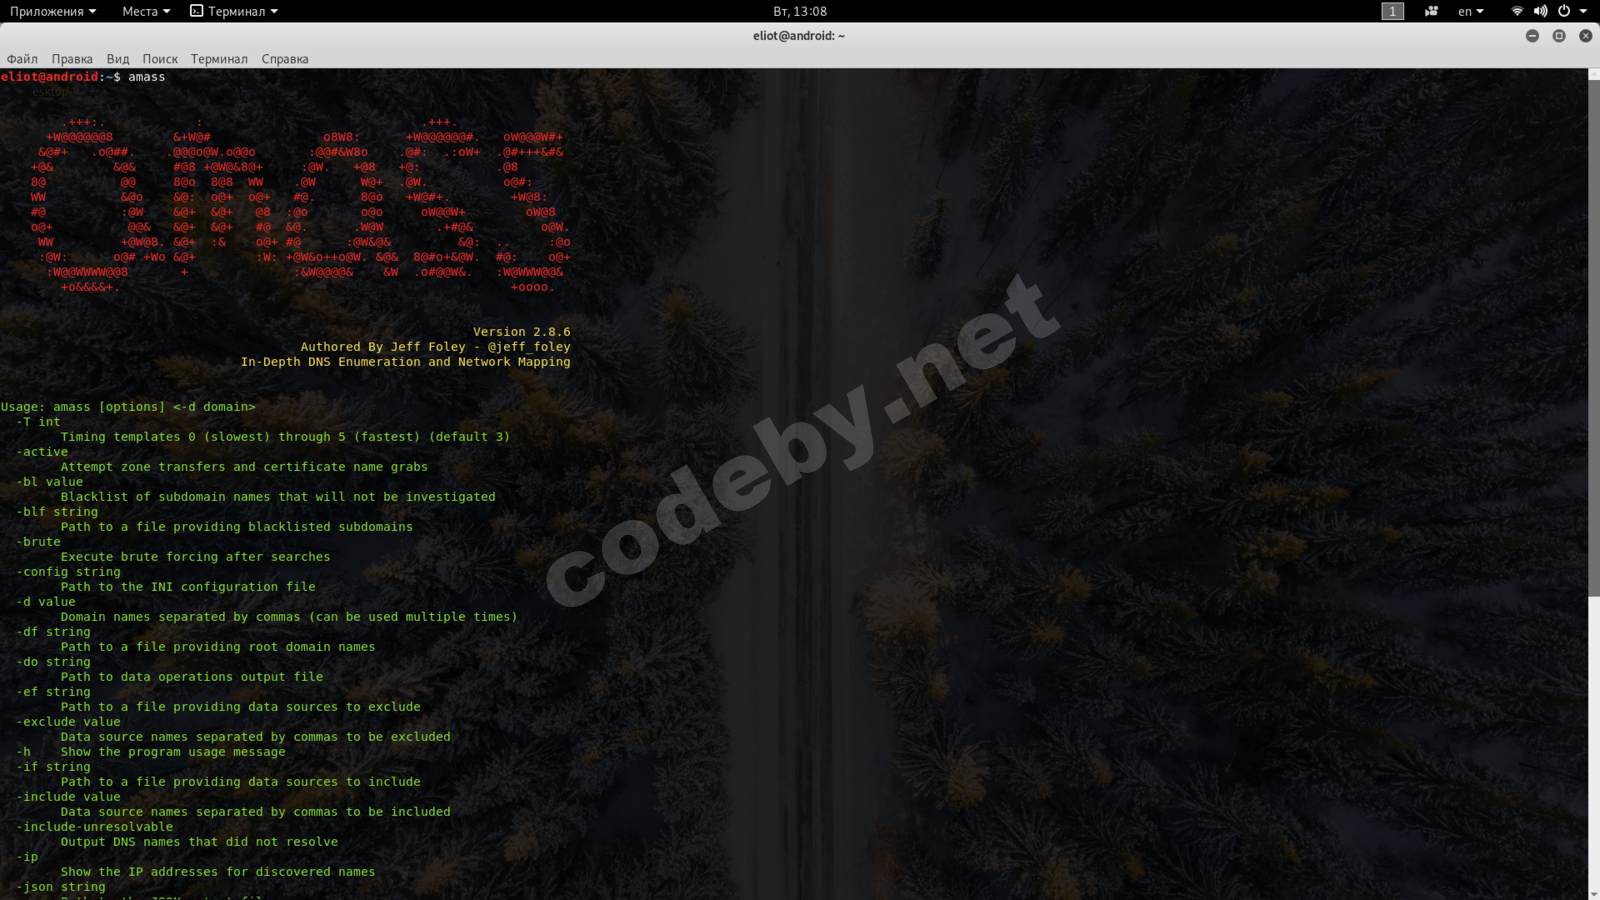
Task: Click the Blacklist of subdomain names line
Action: pyautogui.click(x=278, y=497)
